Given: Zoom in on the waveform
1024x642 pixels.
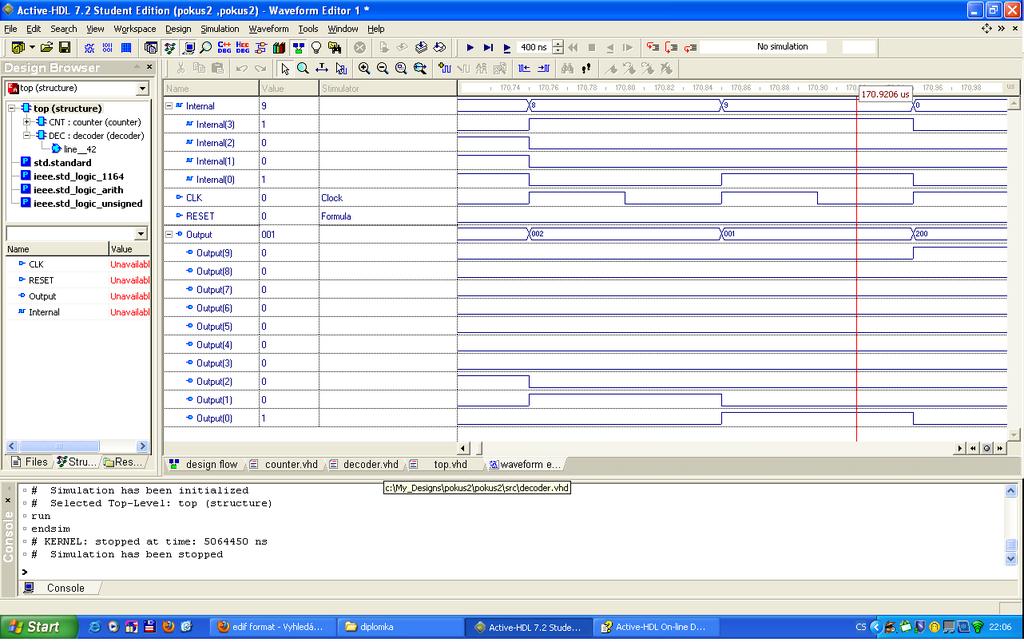Looking at the screenshot, I should (364, 69).
